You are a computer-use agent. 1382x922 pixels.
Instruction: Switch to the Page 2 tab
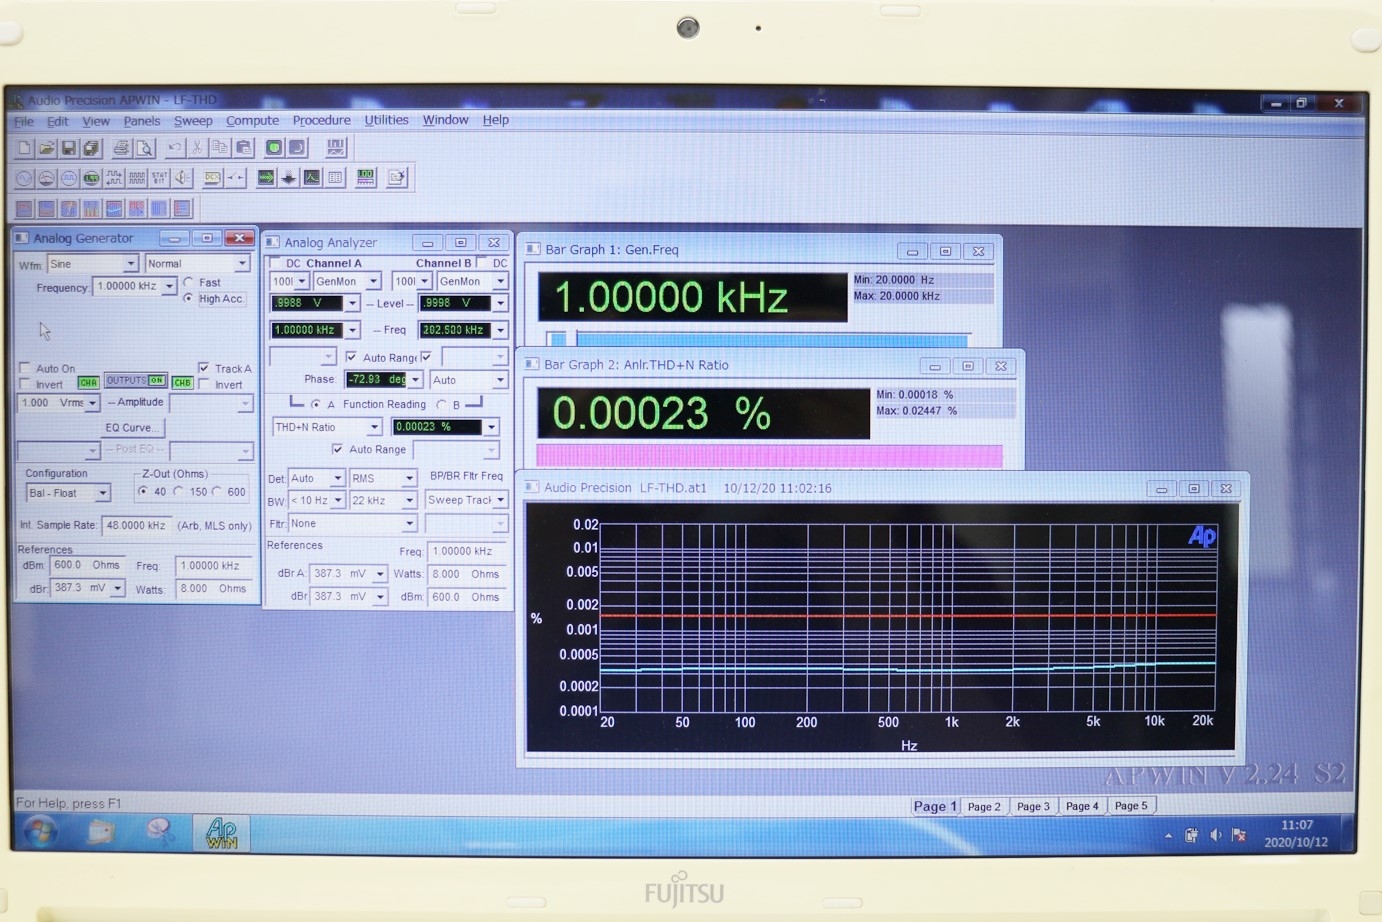pyautogui.click(x=984, y=806)
